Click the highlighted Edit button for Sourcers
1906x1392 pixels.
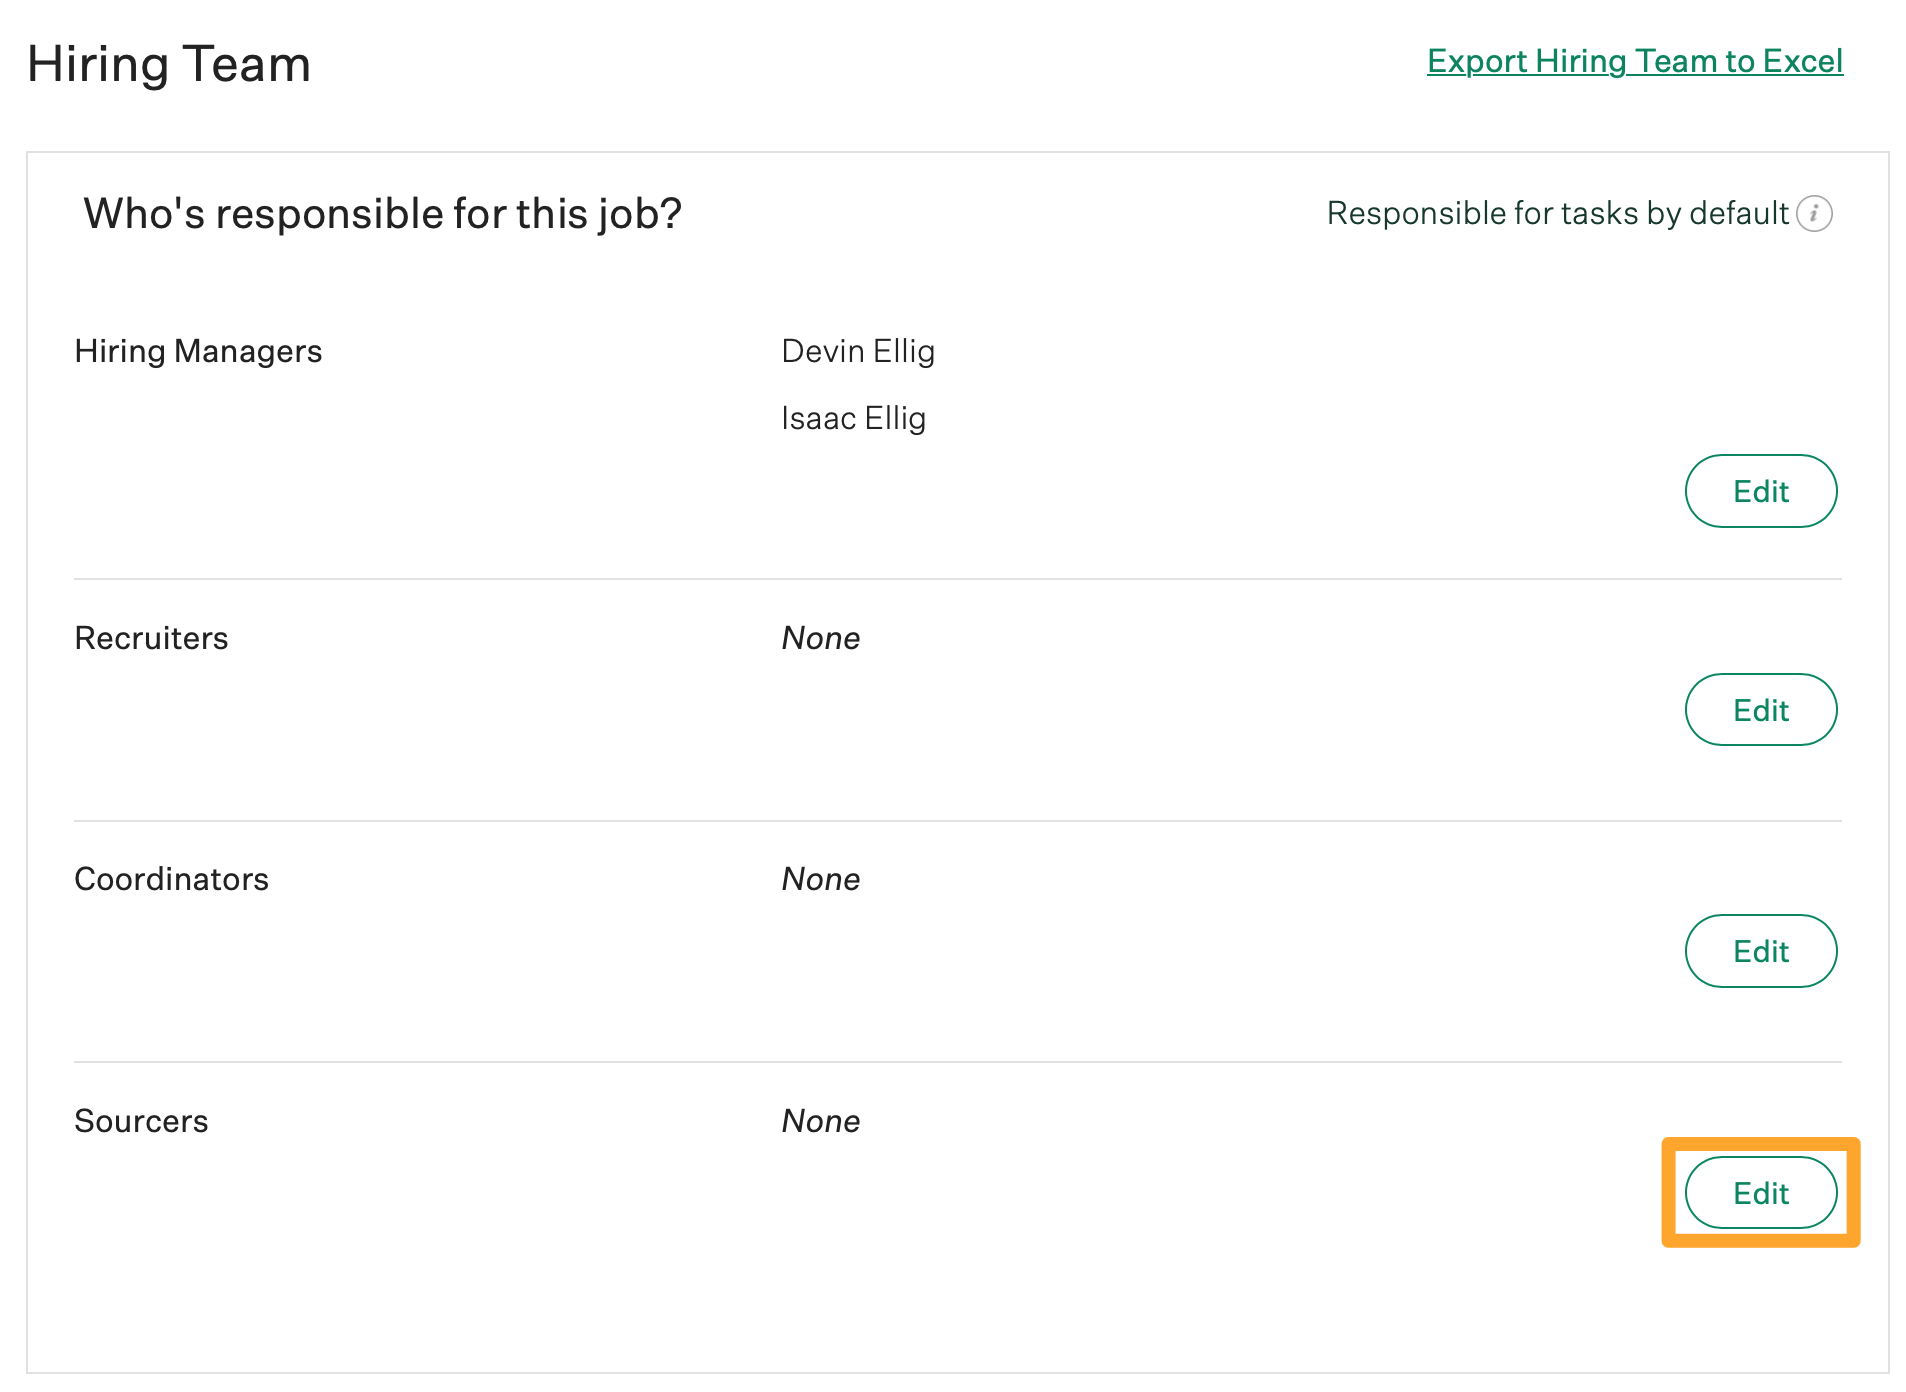tap(1761, 1193)
